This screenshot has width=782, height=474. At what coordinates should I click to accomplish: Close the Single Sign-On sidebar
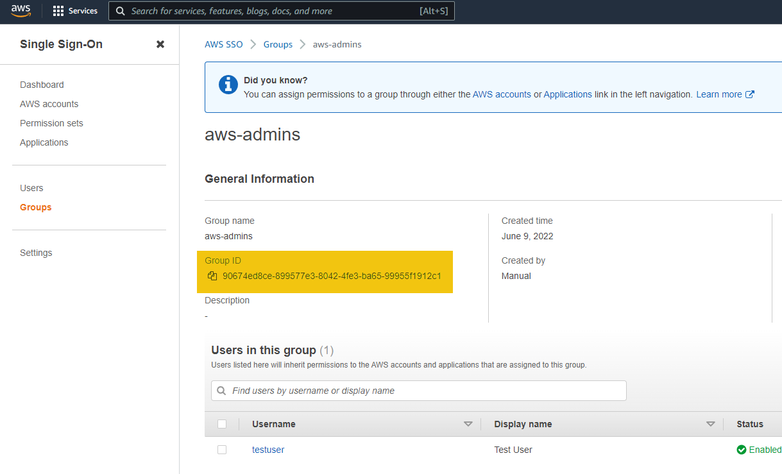tap(160, 44)
